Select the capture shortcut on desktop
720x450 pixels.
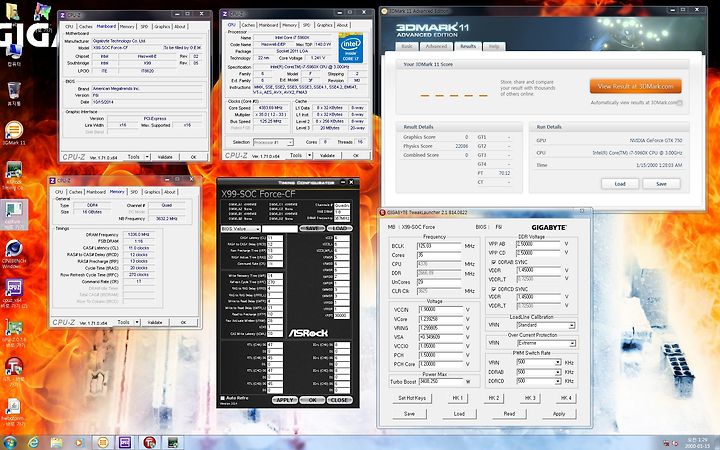coord(14,214)
